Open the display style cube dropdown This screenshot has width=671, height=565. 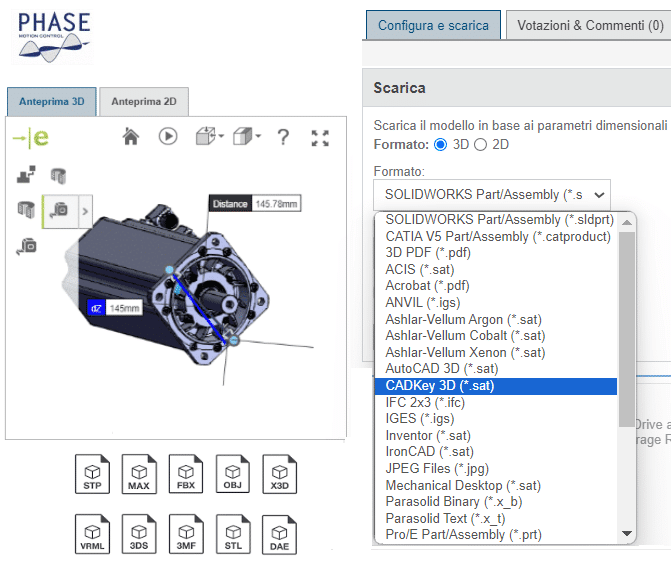(x=247, y=137)
